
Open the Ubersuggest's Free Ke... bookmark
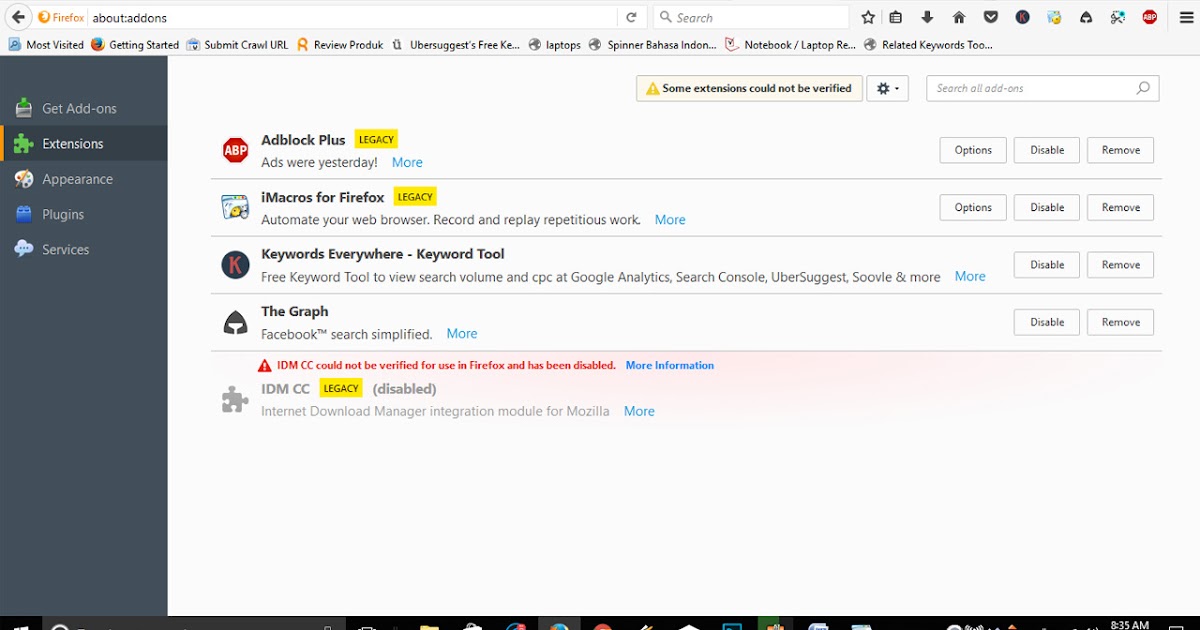point(456,45)
